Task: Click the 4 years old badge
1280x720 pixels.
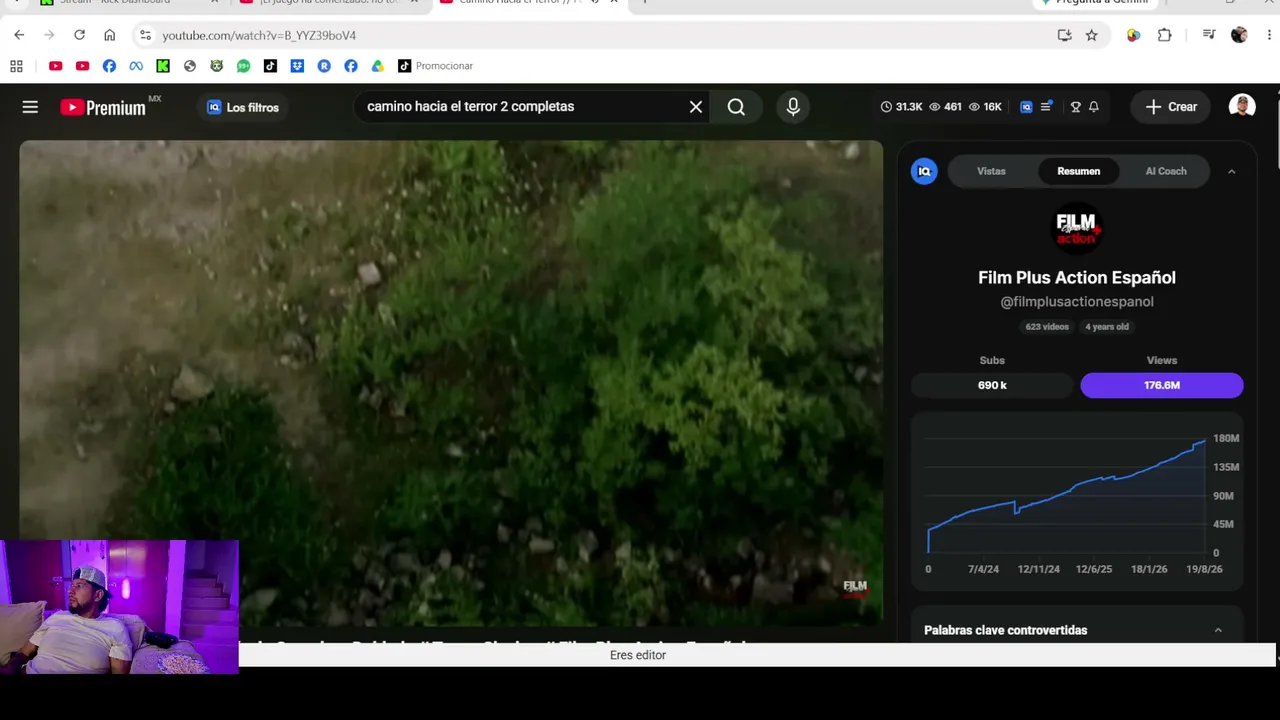Action: [1107, 327]
